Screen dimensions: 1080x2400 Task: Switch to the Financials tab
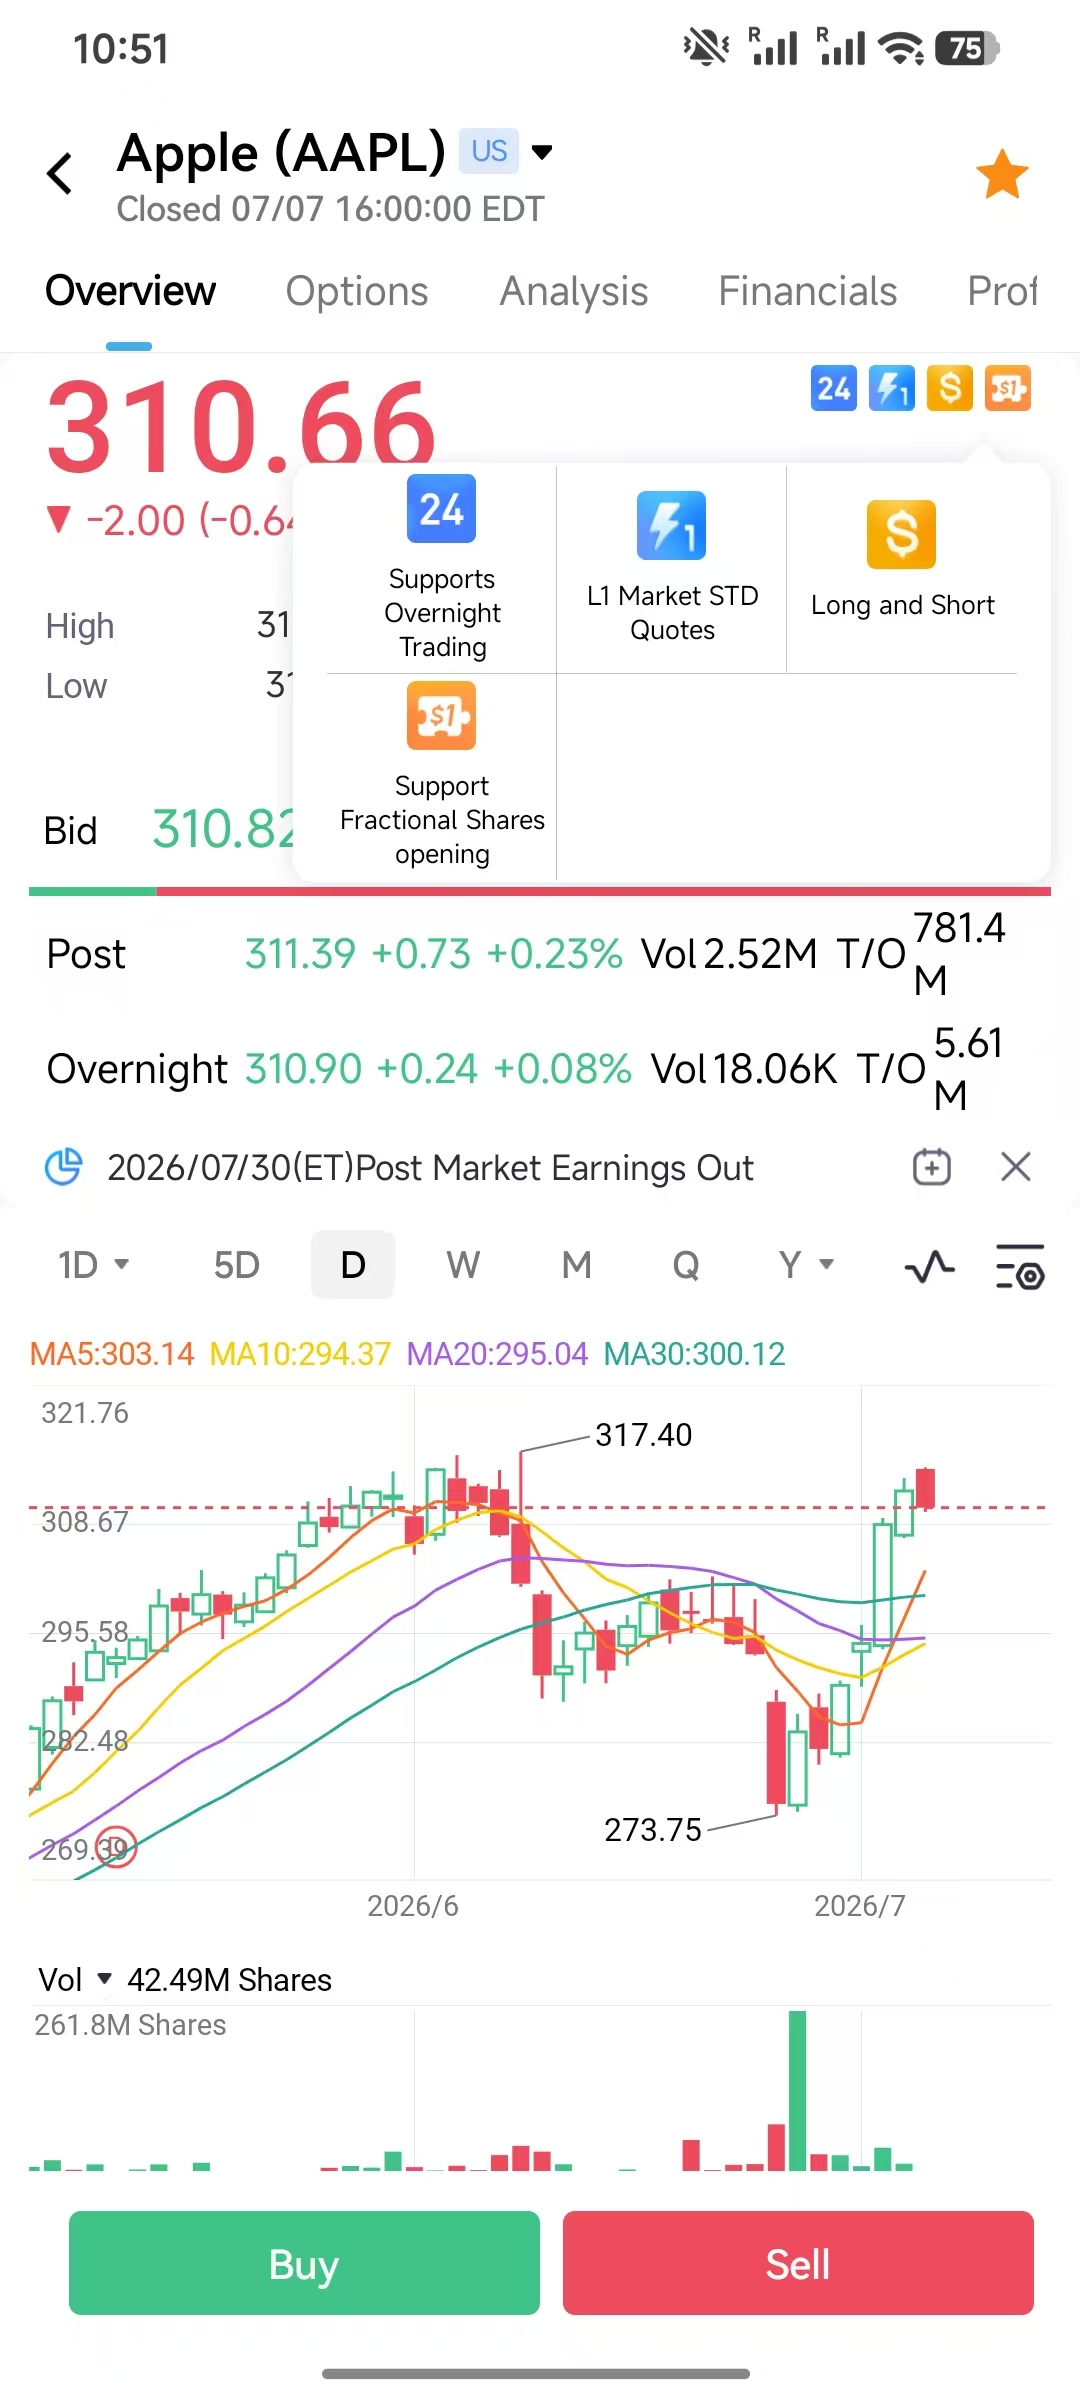808,291
